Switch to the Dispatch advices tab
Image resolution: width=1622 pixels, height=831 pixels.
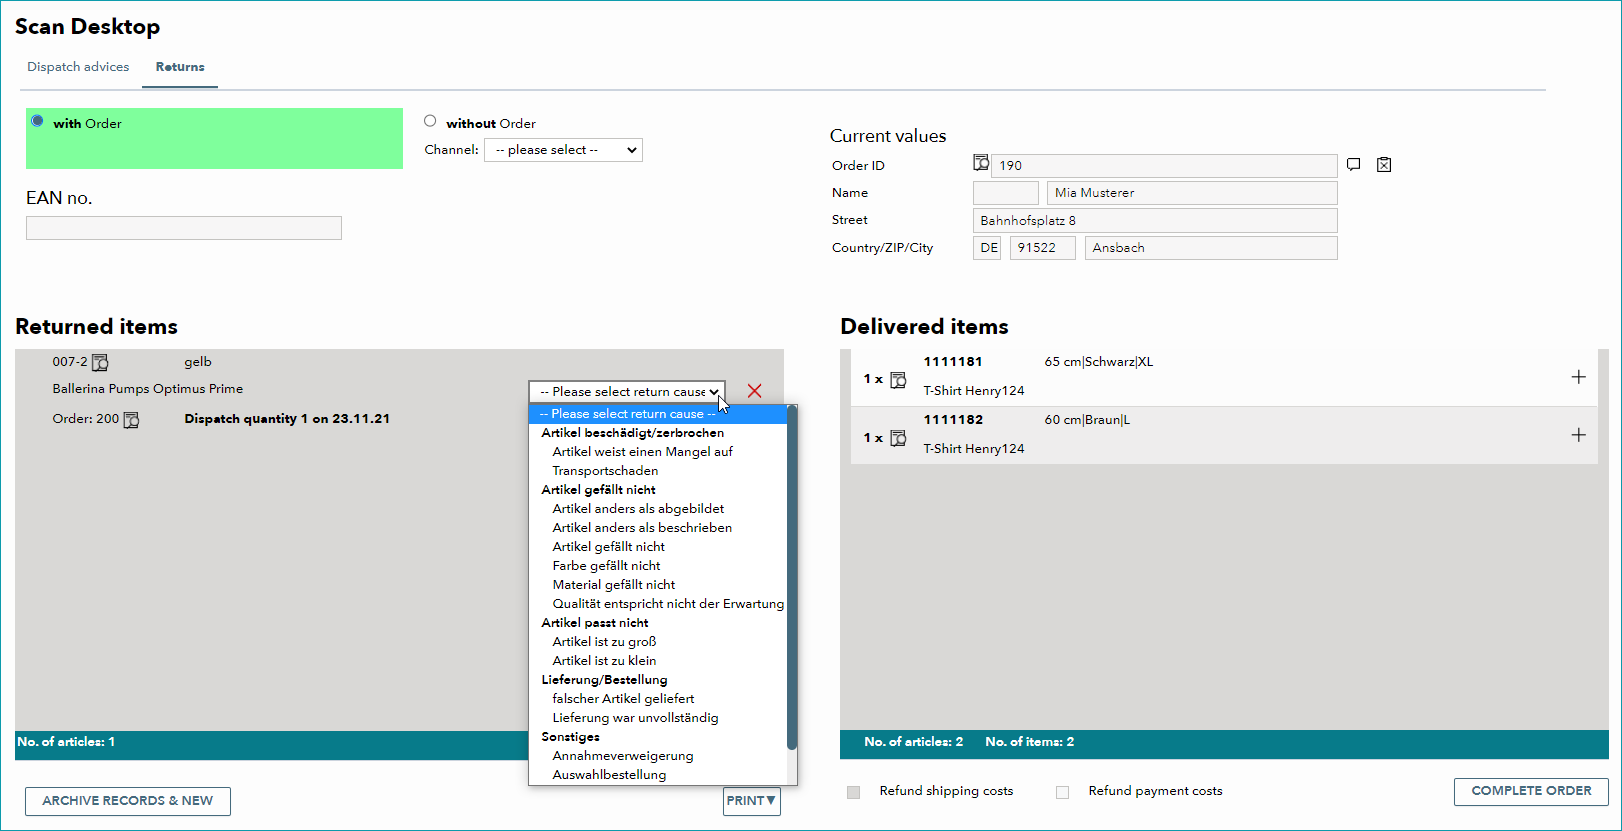click(x=78, y=67)
